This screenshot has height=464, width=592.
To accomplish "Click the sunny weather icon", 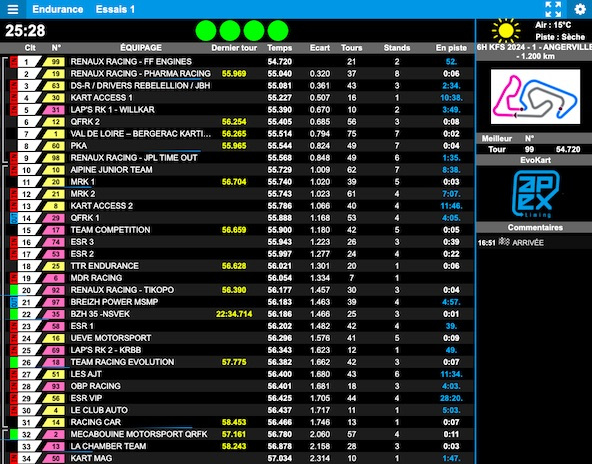I will point(506,31).
